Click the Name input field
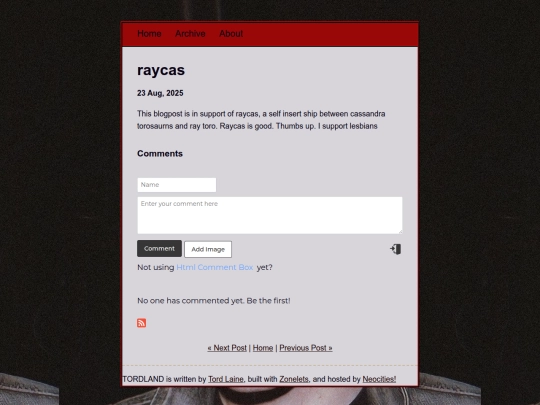 click(177, 185)
